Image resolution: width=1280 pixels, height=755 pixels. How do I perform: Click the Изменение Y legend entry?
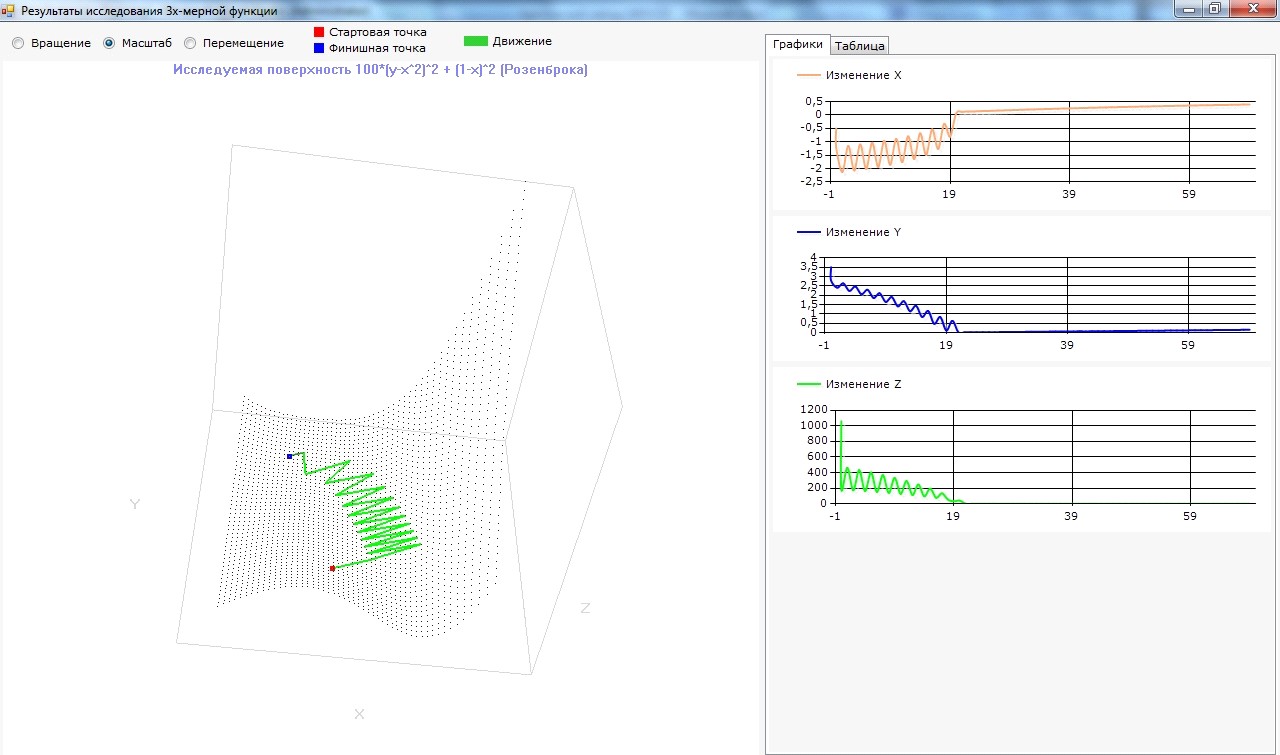[849, 232]
